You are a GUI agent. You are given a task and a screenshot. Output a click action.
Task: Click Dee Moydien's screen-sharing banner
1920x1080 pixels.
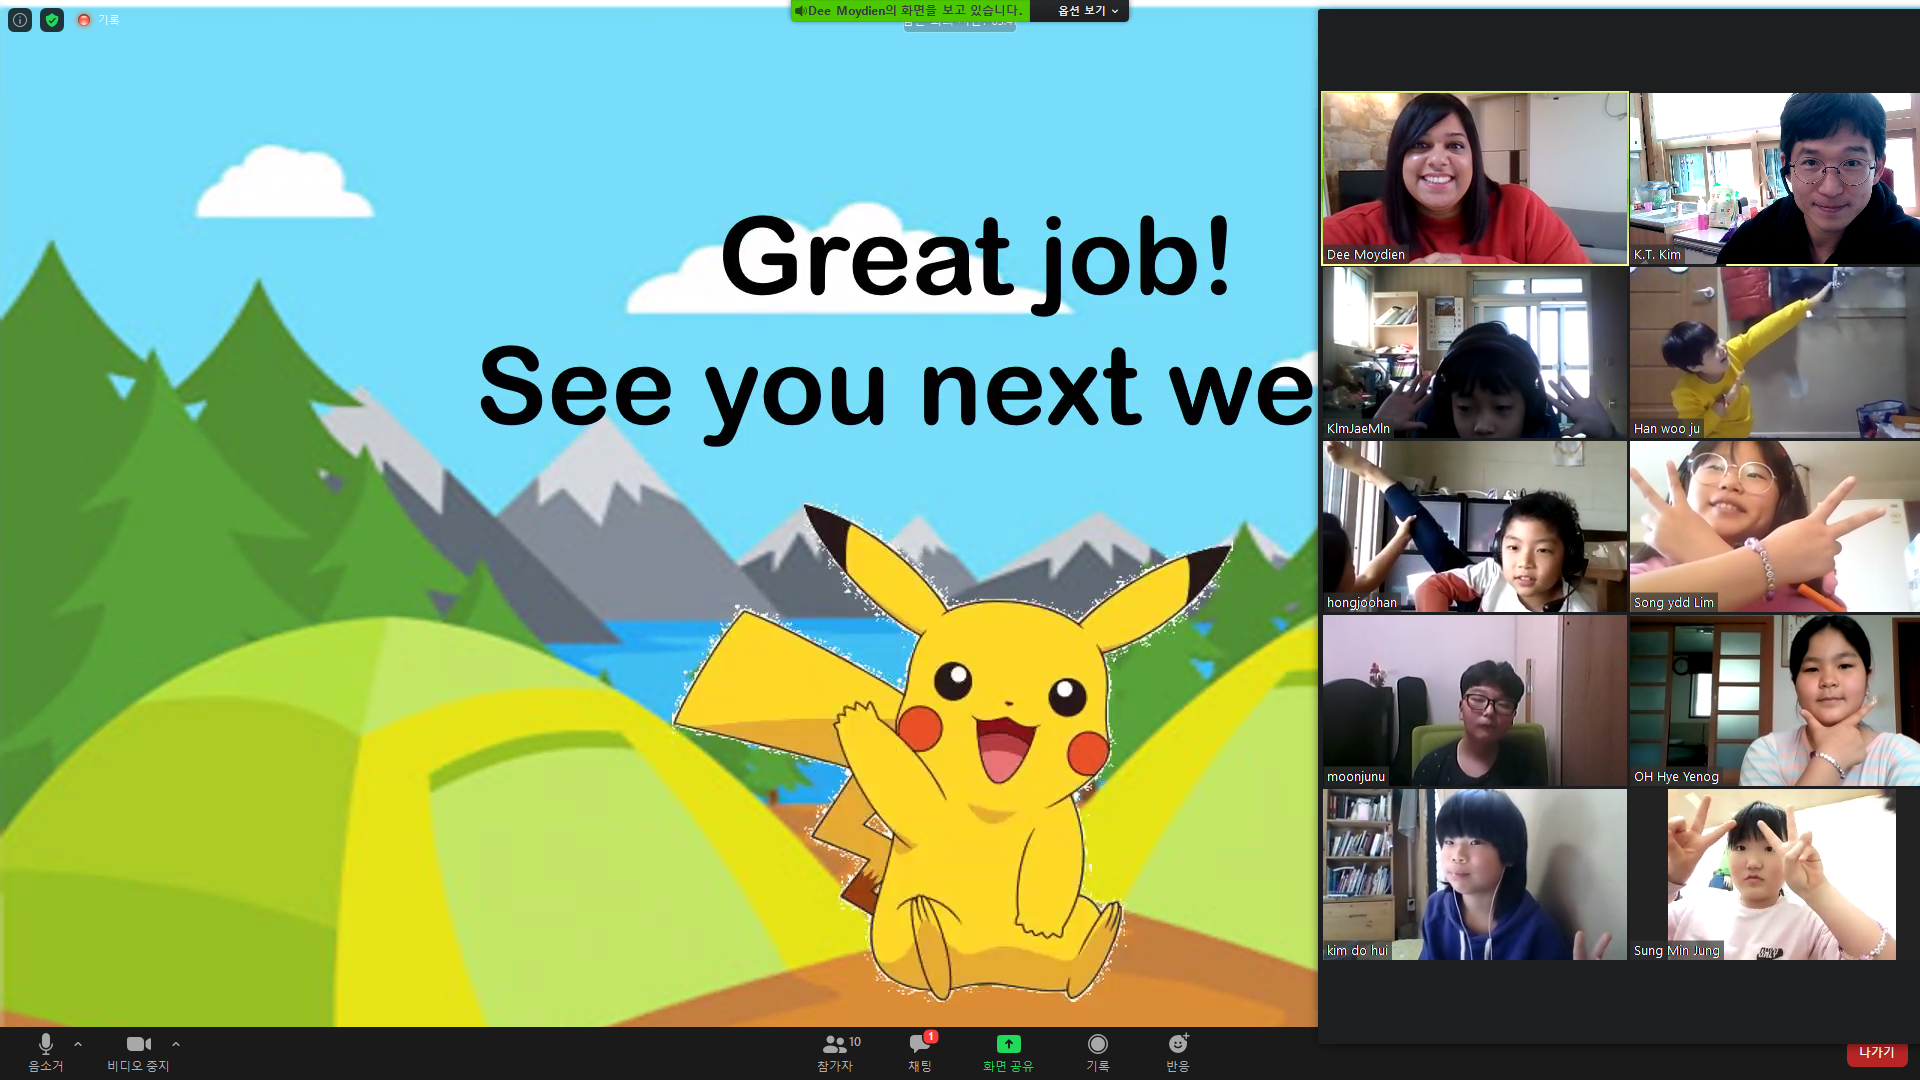tap(910, 11)
